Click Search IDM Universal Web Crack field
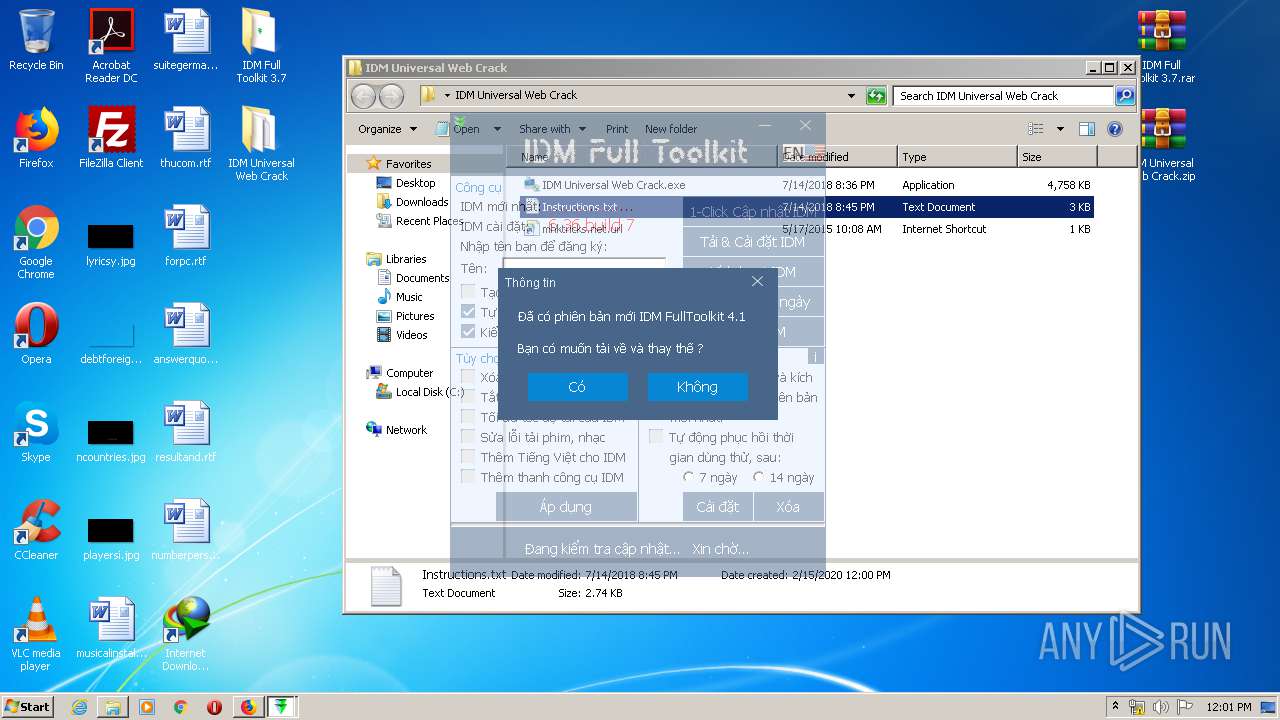The image size is (1280, 720). point(1003,96)
